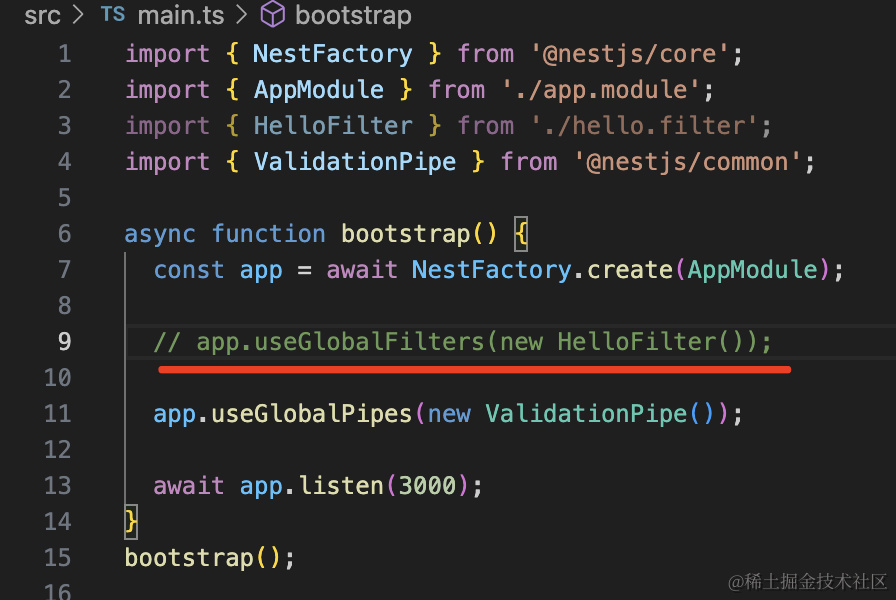
Task: Click breadcrumb chevron after src
Action: tap(79, 16)
